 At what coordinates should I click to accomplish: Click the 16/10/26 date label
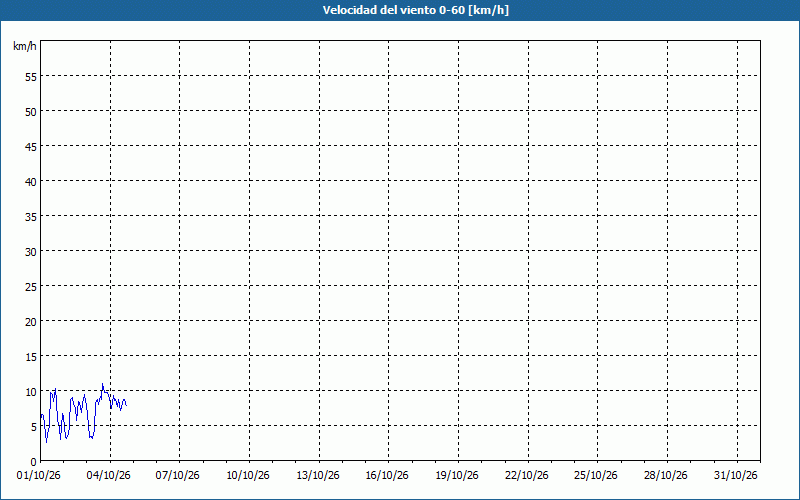[x=387, y=476]
